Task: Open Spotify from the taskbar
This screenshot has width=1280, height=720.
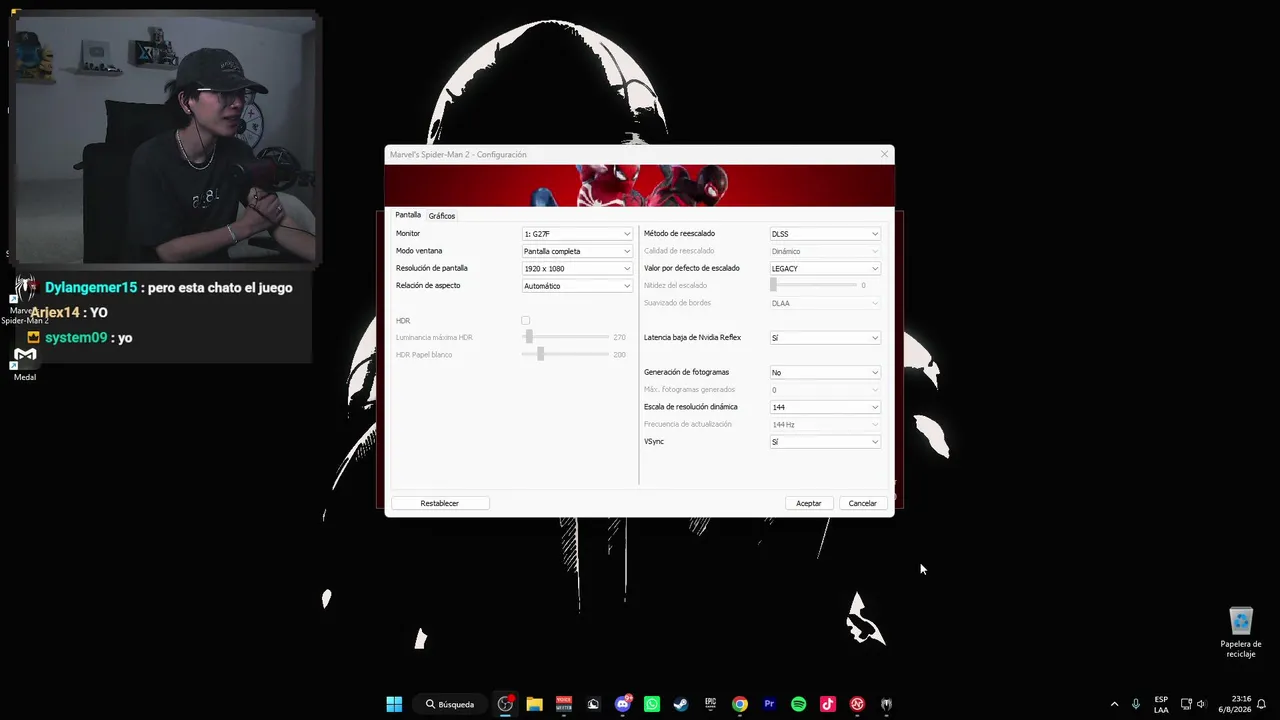Action: tap(799, 704)
